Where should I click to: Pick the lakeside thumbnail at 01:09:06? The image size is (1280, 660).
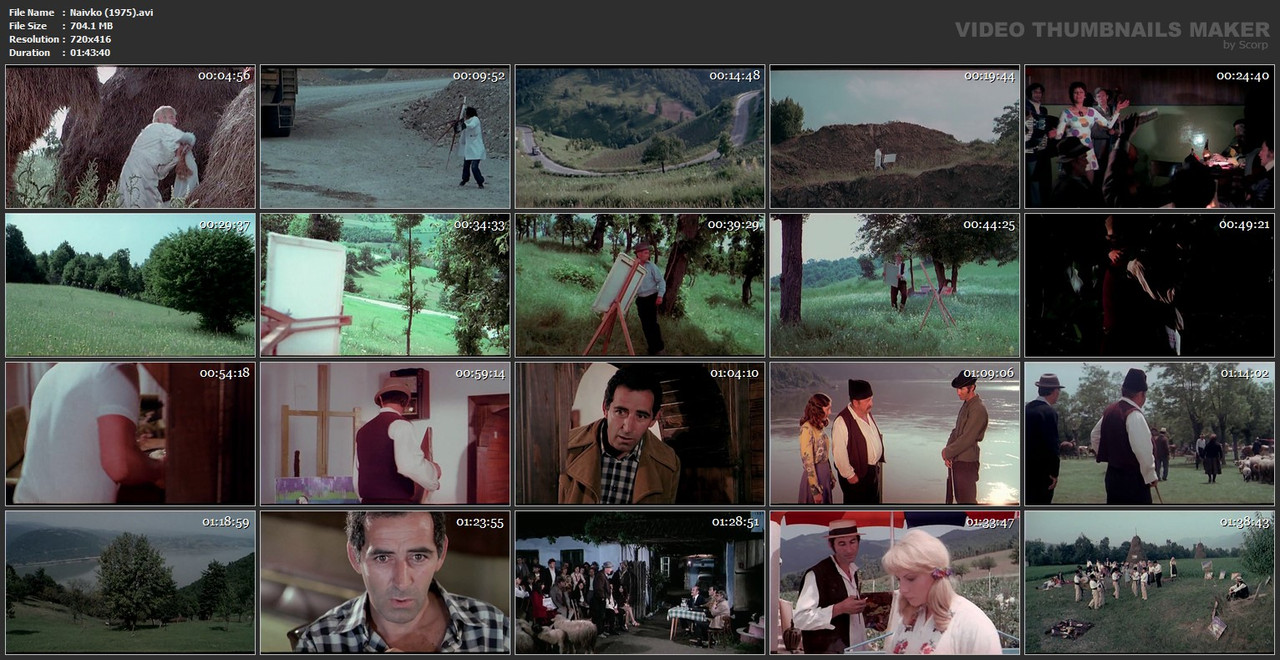895,434
